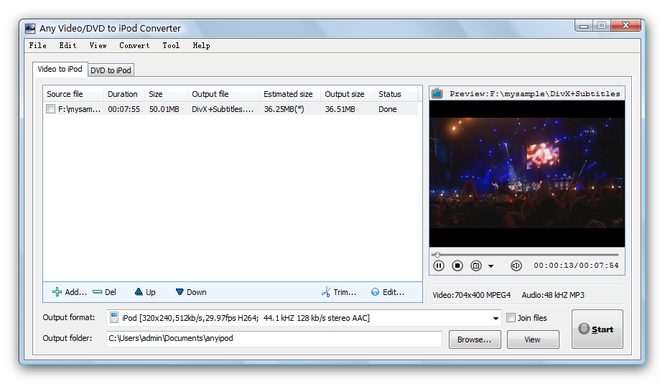Click the snapshot icon in preview controls
The image size is (665, 384).
pos(476,266)
